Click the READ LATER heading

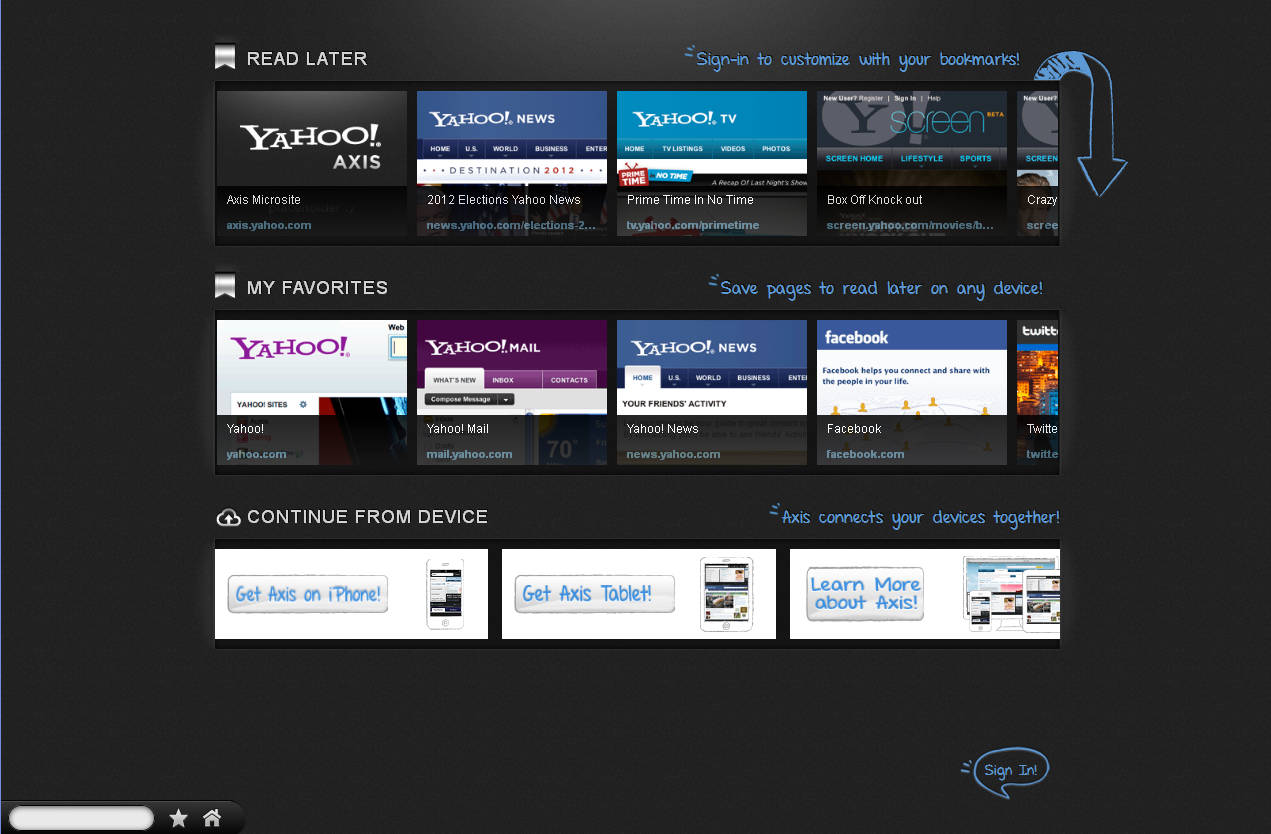[307, 59]
